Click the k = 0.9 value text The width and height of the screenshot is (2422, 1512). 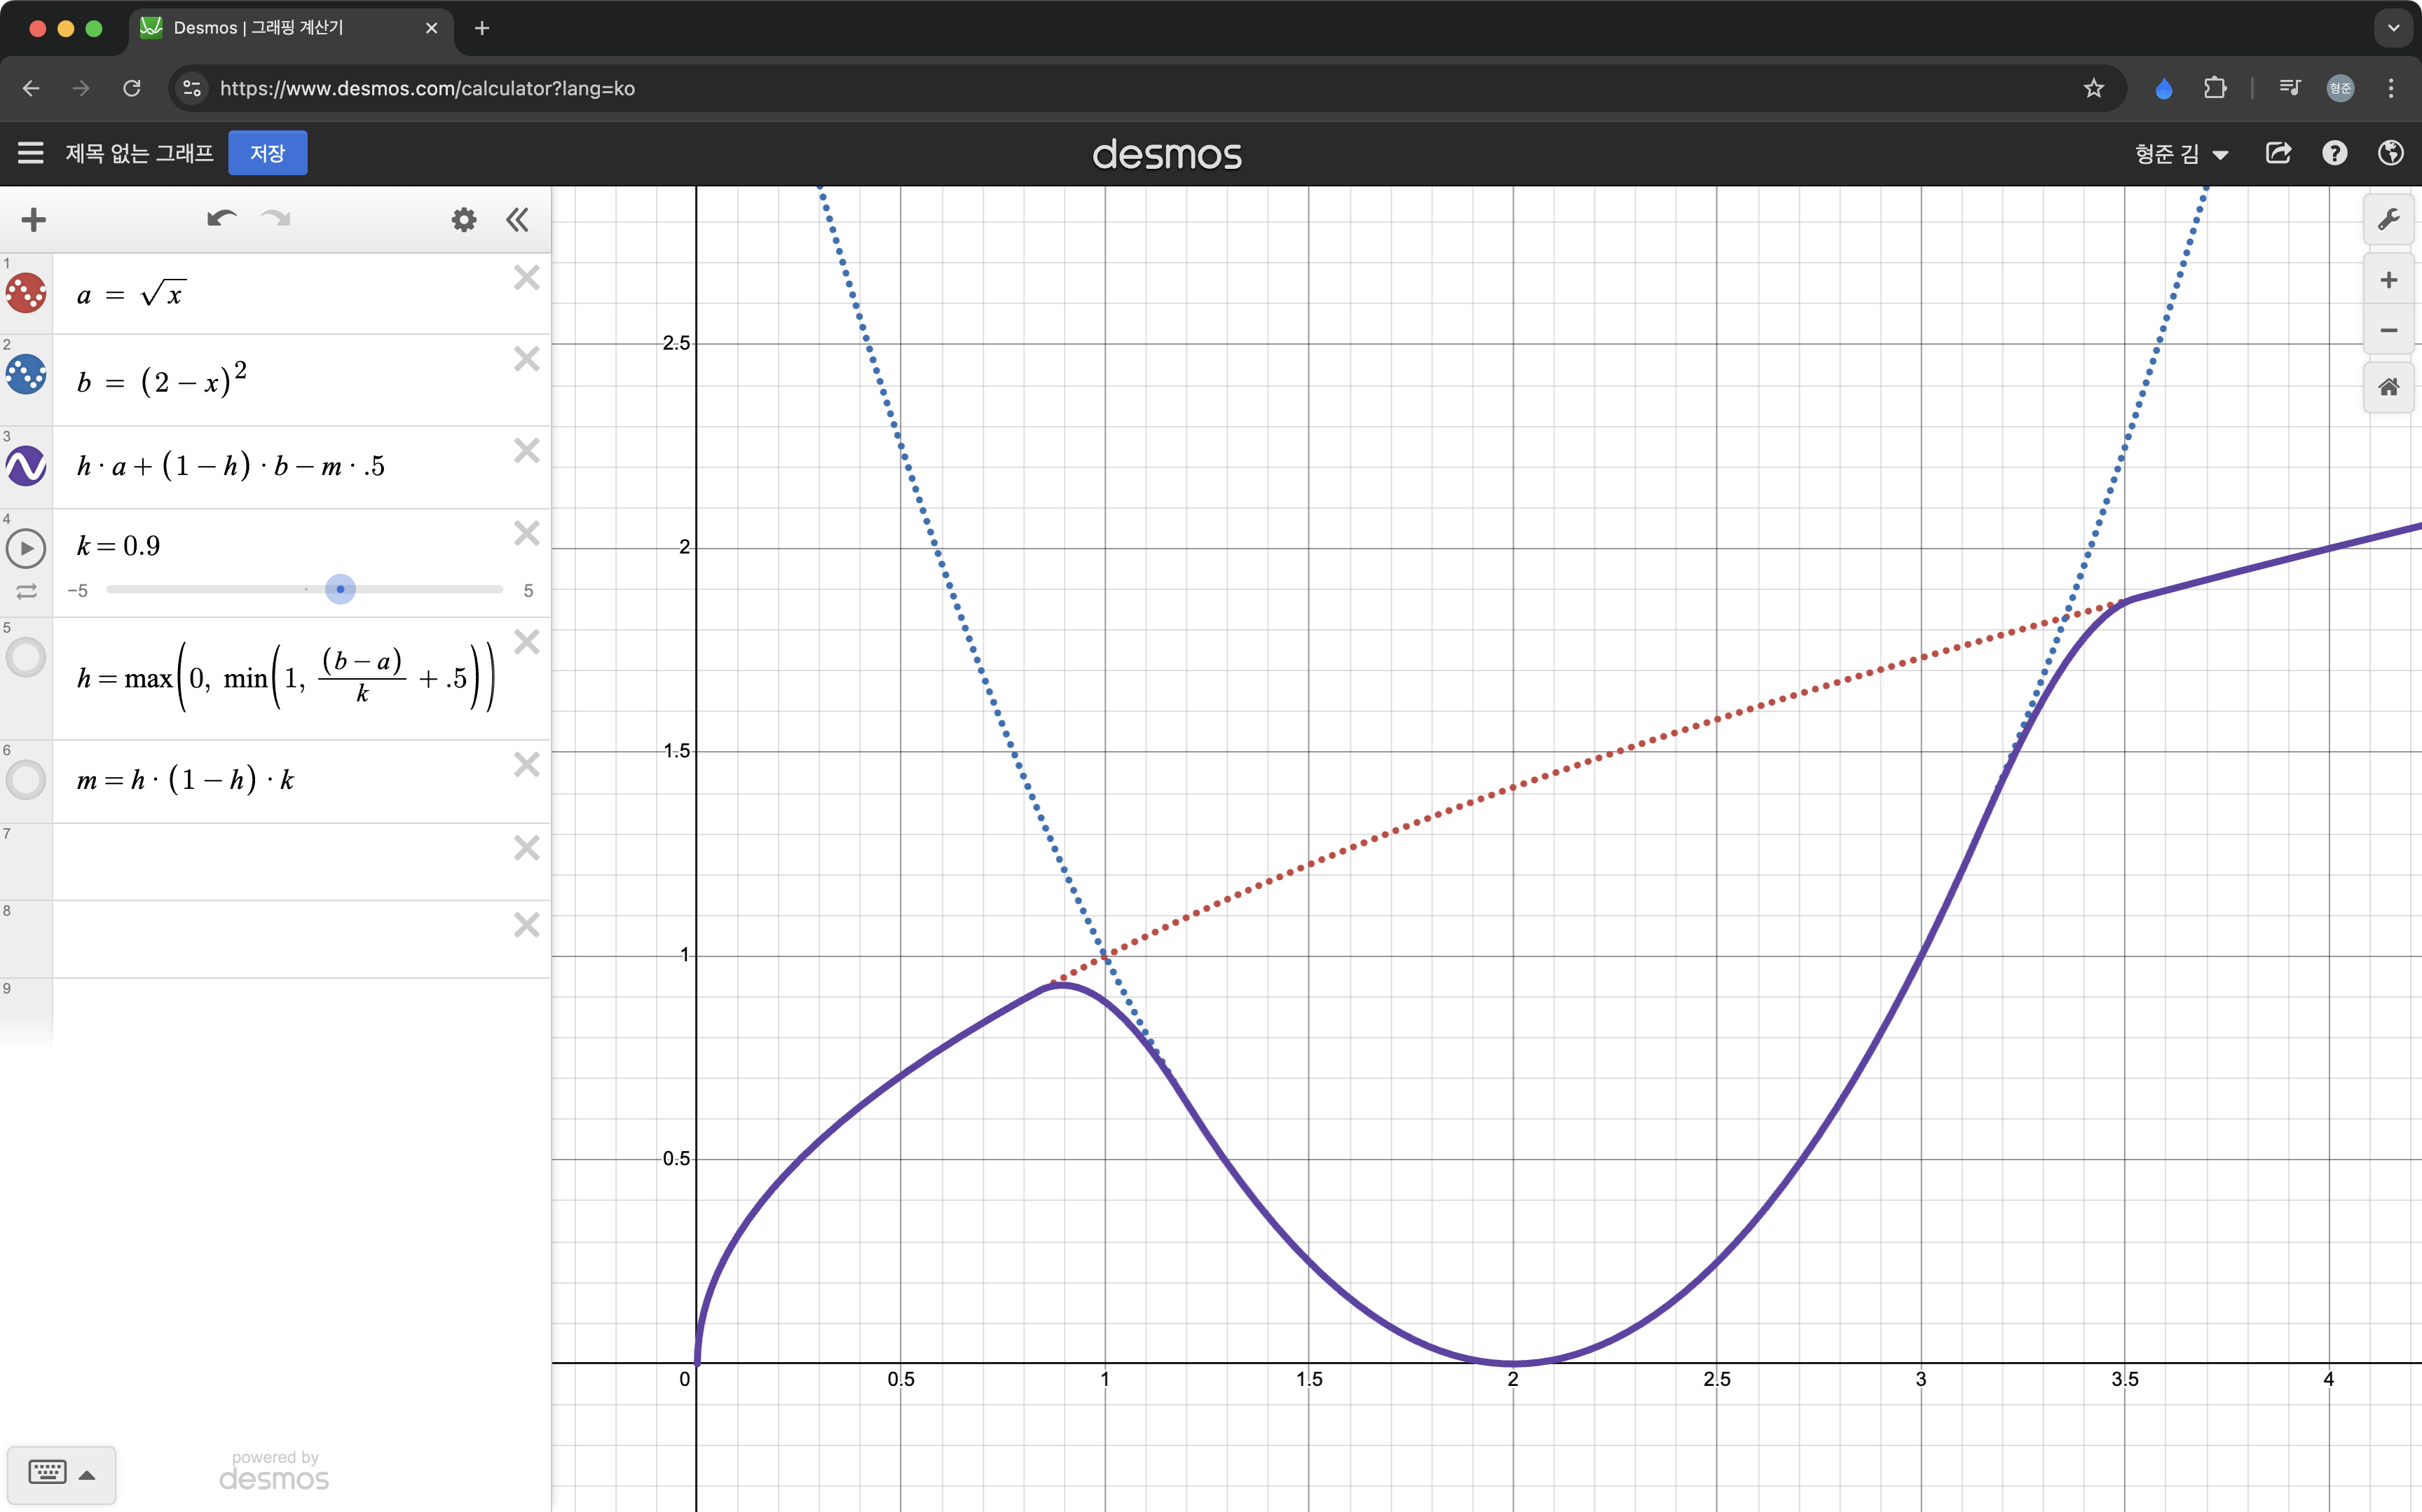point(119,546)
